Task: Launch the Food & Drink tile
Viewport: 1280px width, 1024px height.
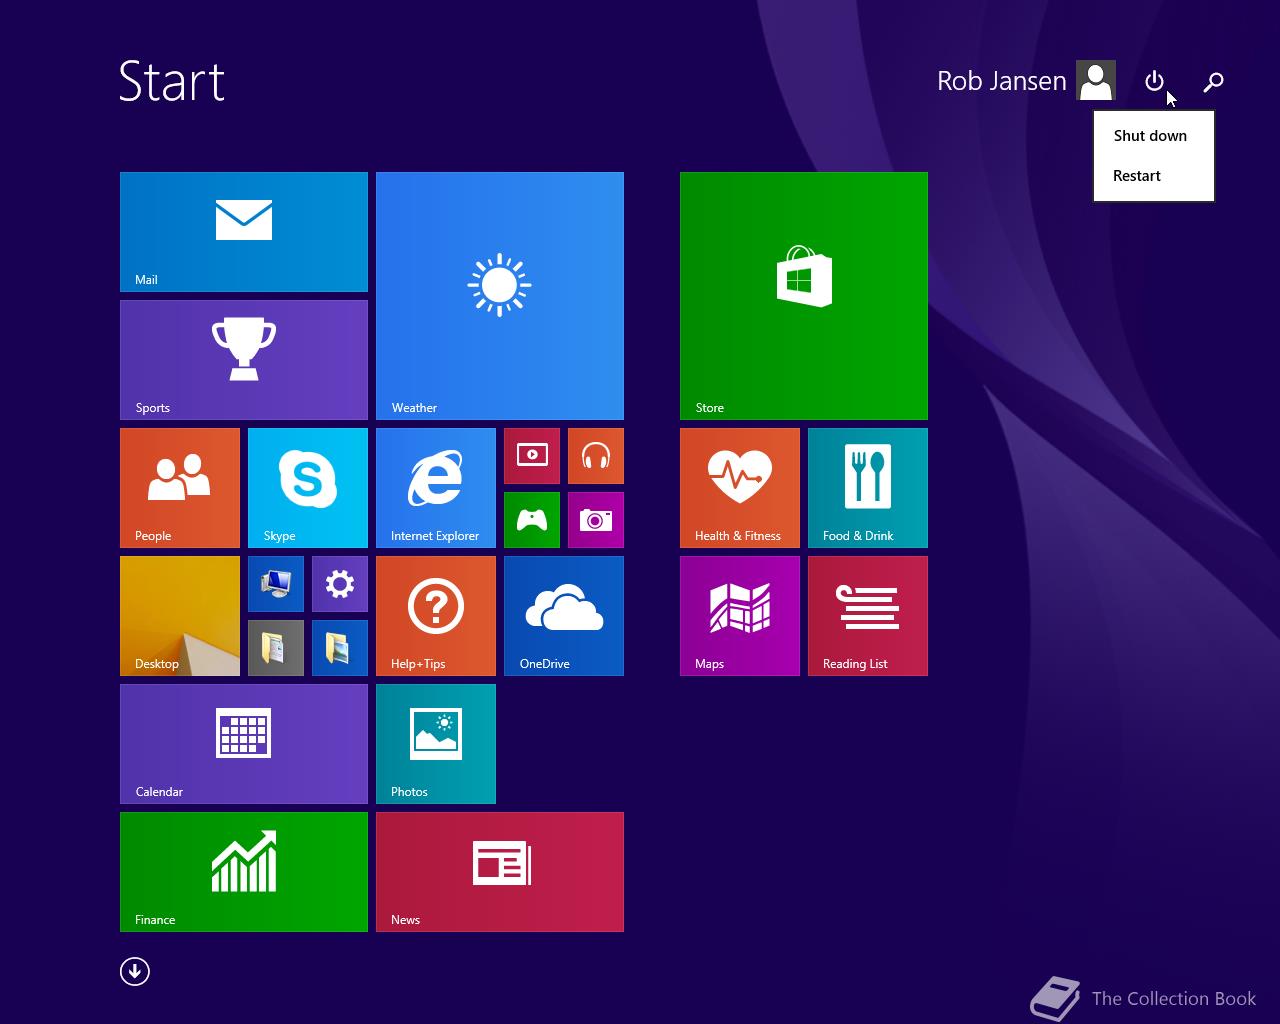Action: click(868, 488)
